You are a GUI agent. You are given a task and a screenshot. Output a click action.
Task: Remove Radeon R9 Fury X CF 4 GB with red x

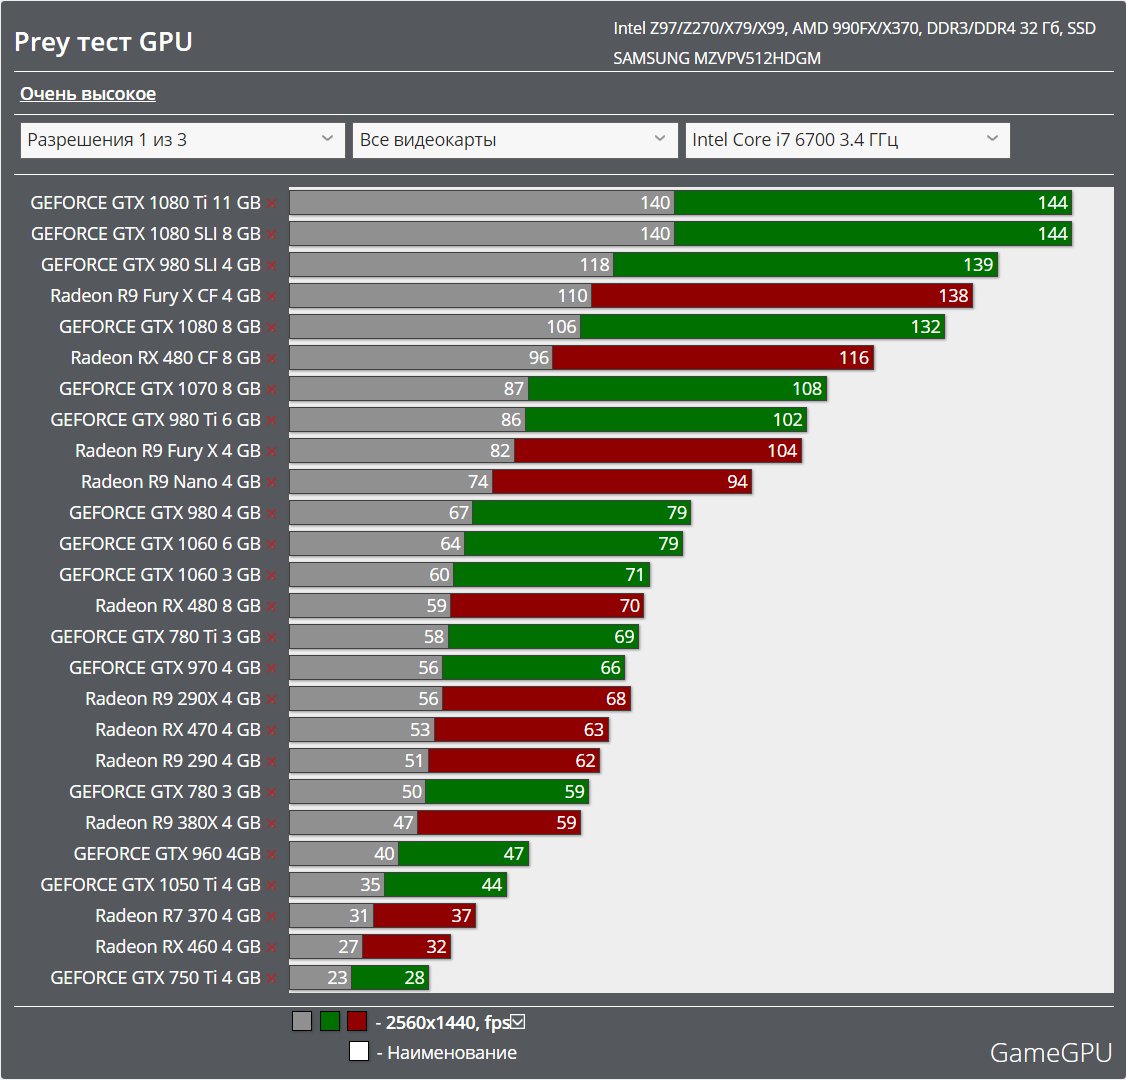pos(271,297)
